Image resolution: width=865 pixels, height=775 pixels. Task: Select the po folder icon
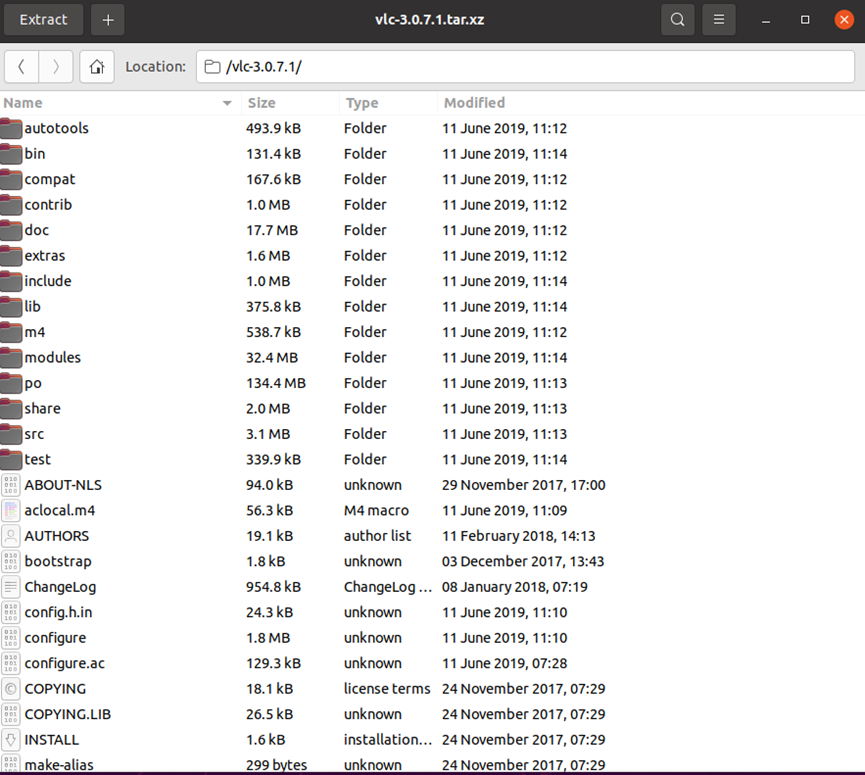click(11, 383)
